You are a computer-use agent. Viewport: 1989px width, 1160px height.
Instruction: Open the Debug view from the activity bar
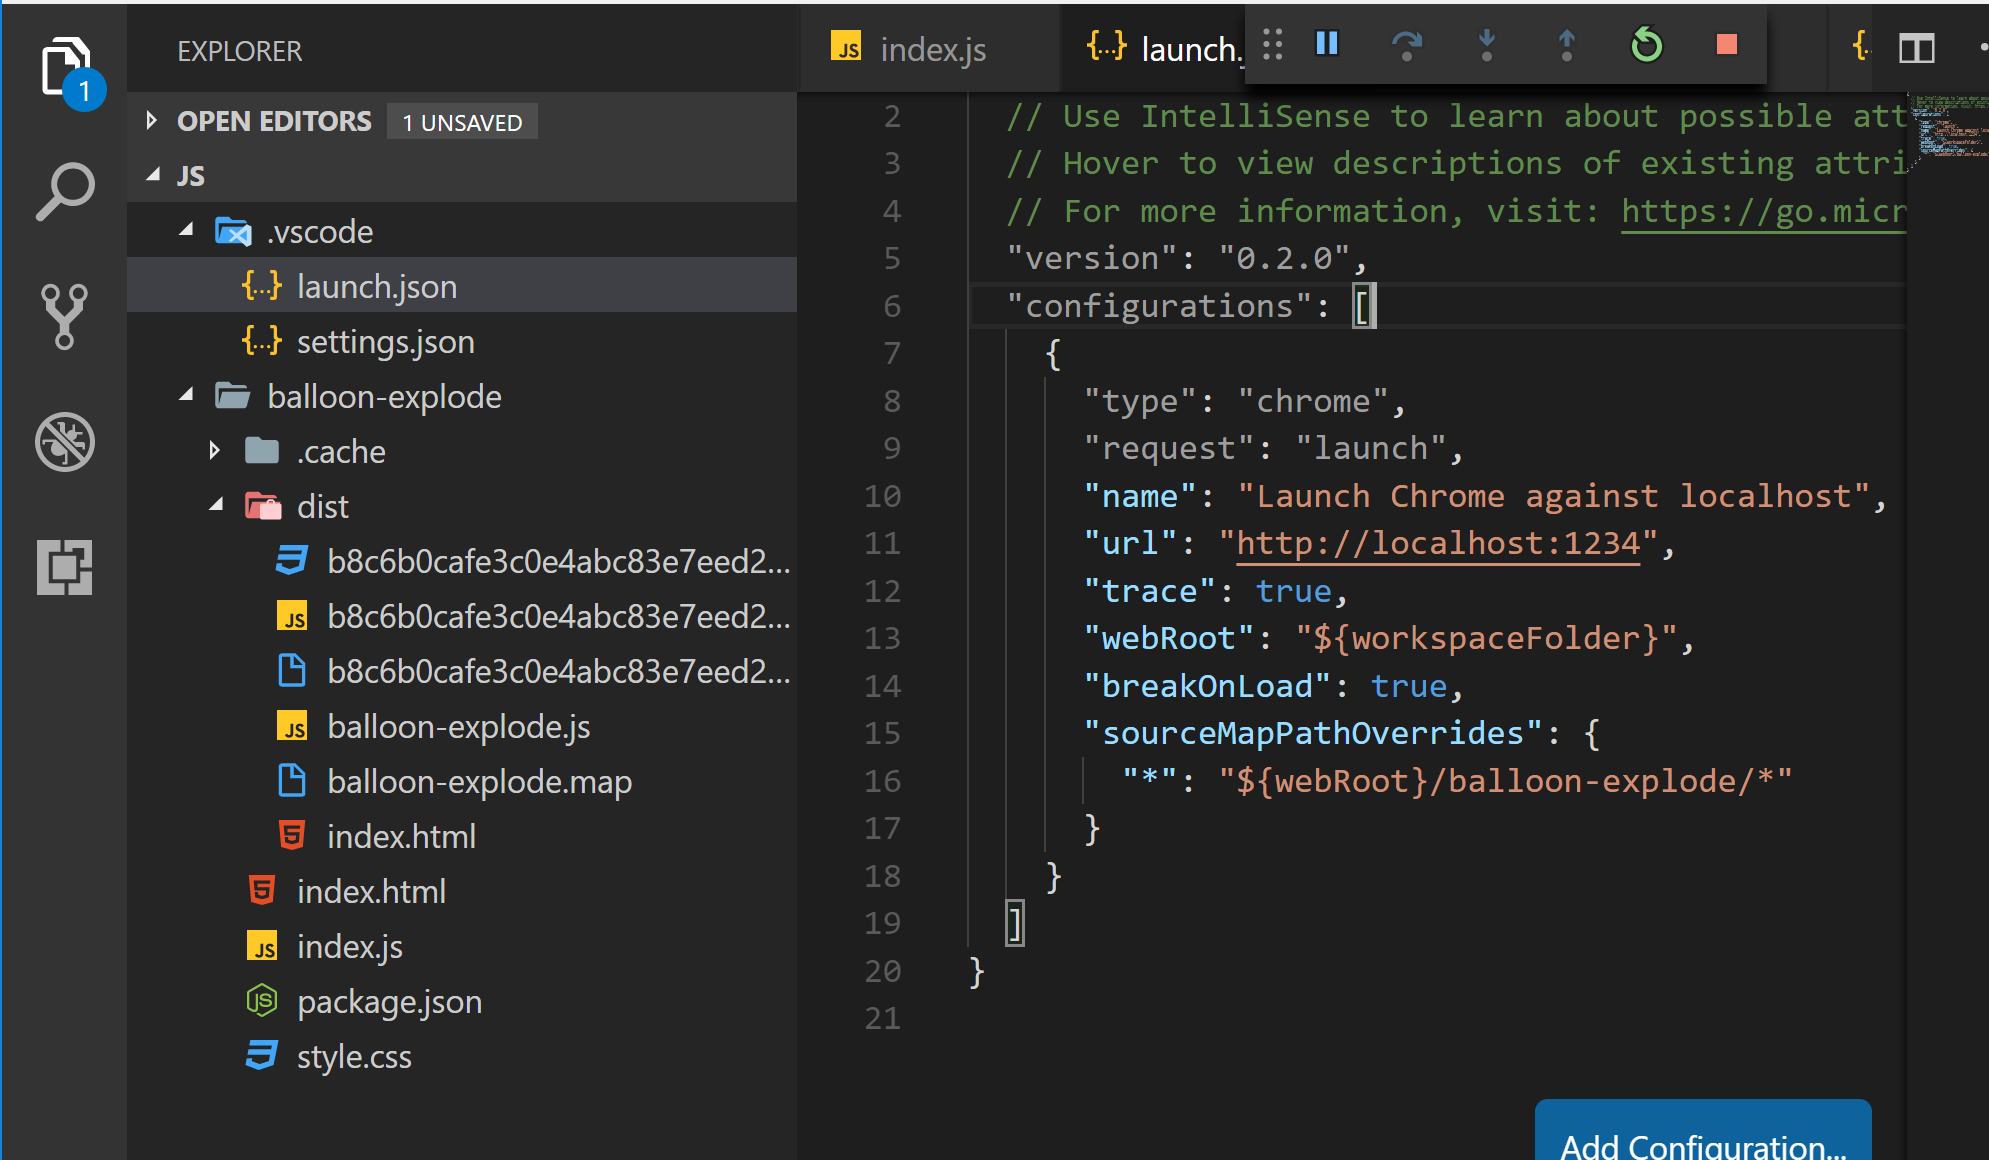pos(64,441)
